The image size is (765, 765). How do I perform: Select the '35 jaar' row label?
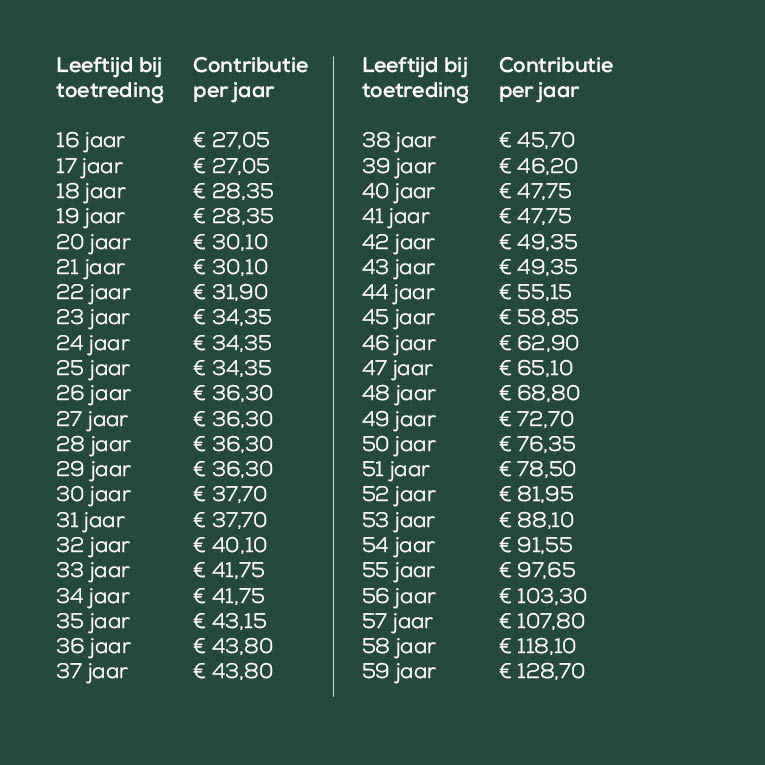tap(93, 621)
